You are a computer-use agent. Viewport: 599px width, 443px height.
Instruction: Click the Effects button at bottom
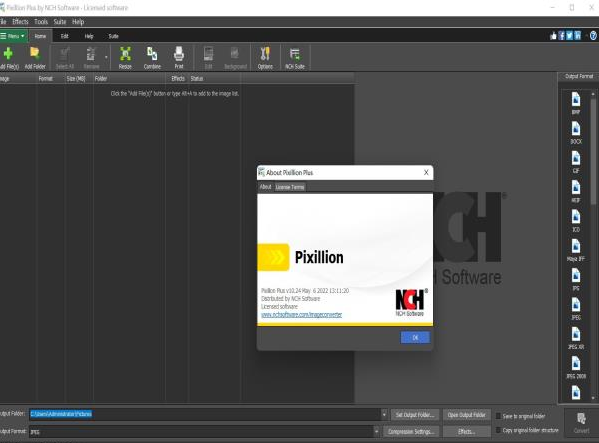(466, 432)
